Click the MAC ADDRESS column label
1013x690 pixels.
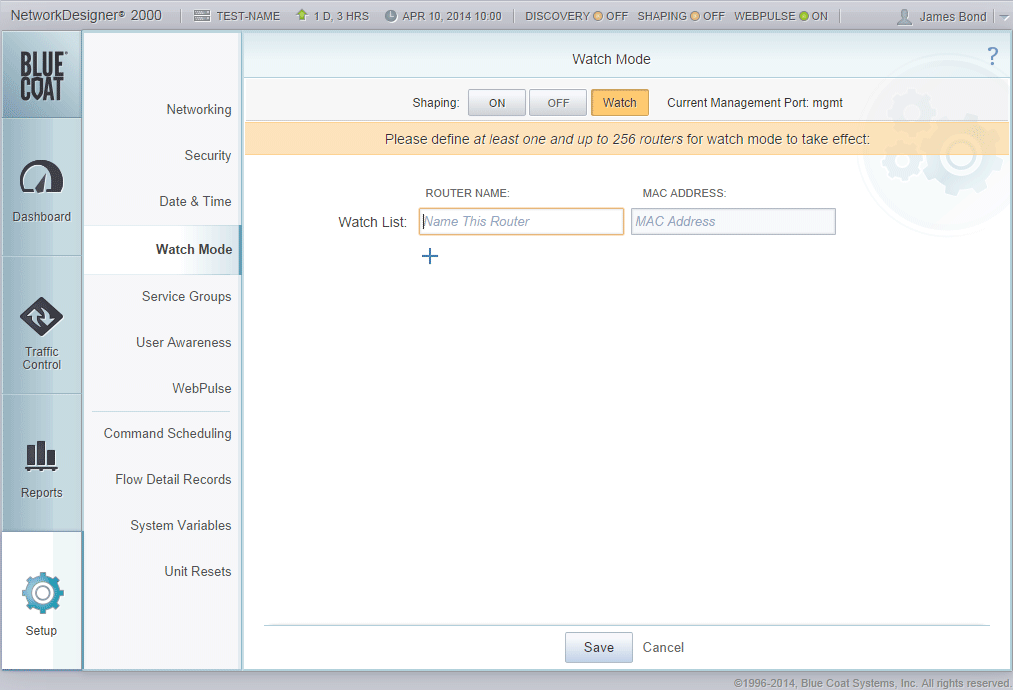[x=684, y=193]
